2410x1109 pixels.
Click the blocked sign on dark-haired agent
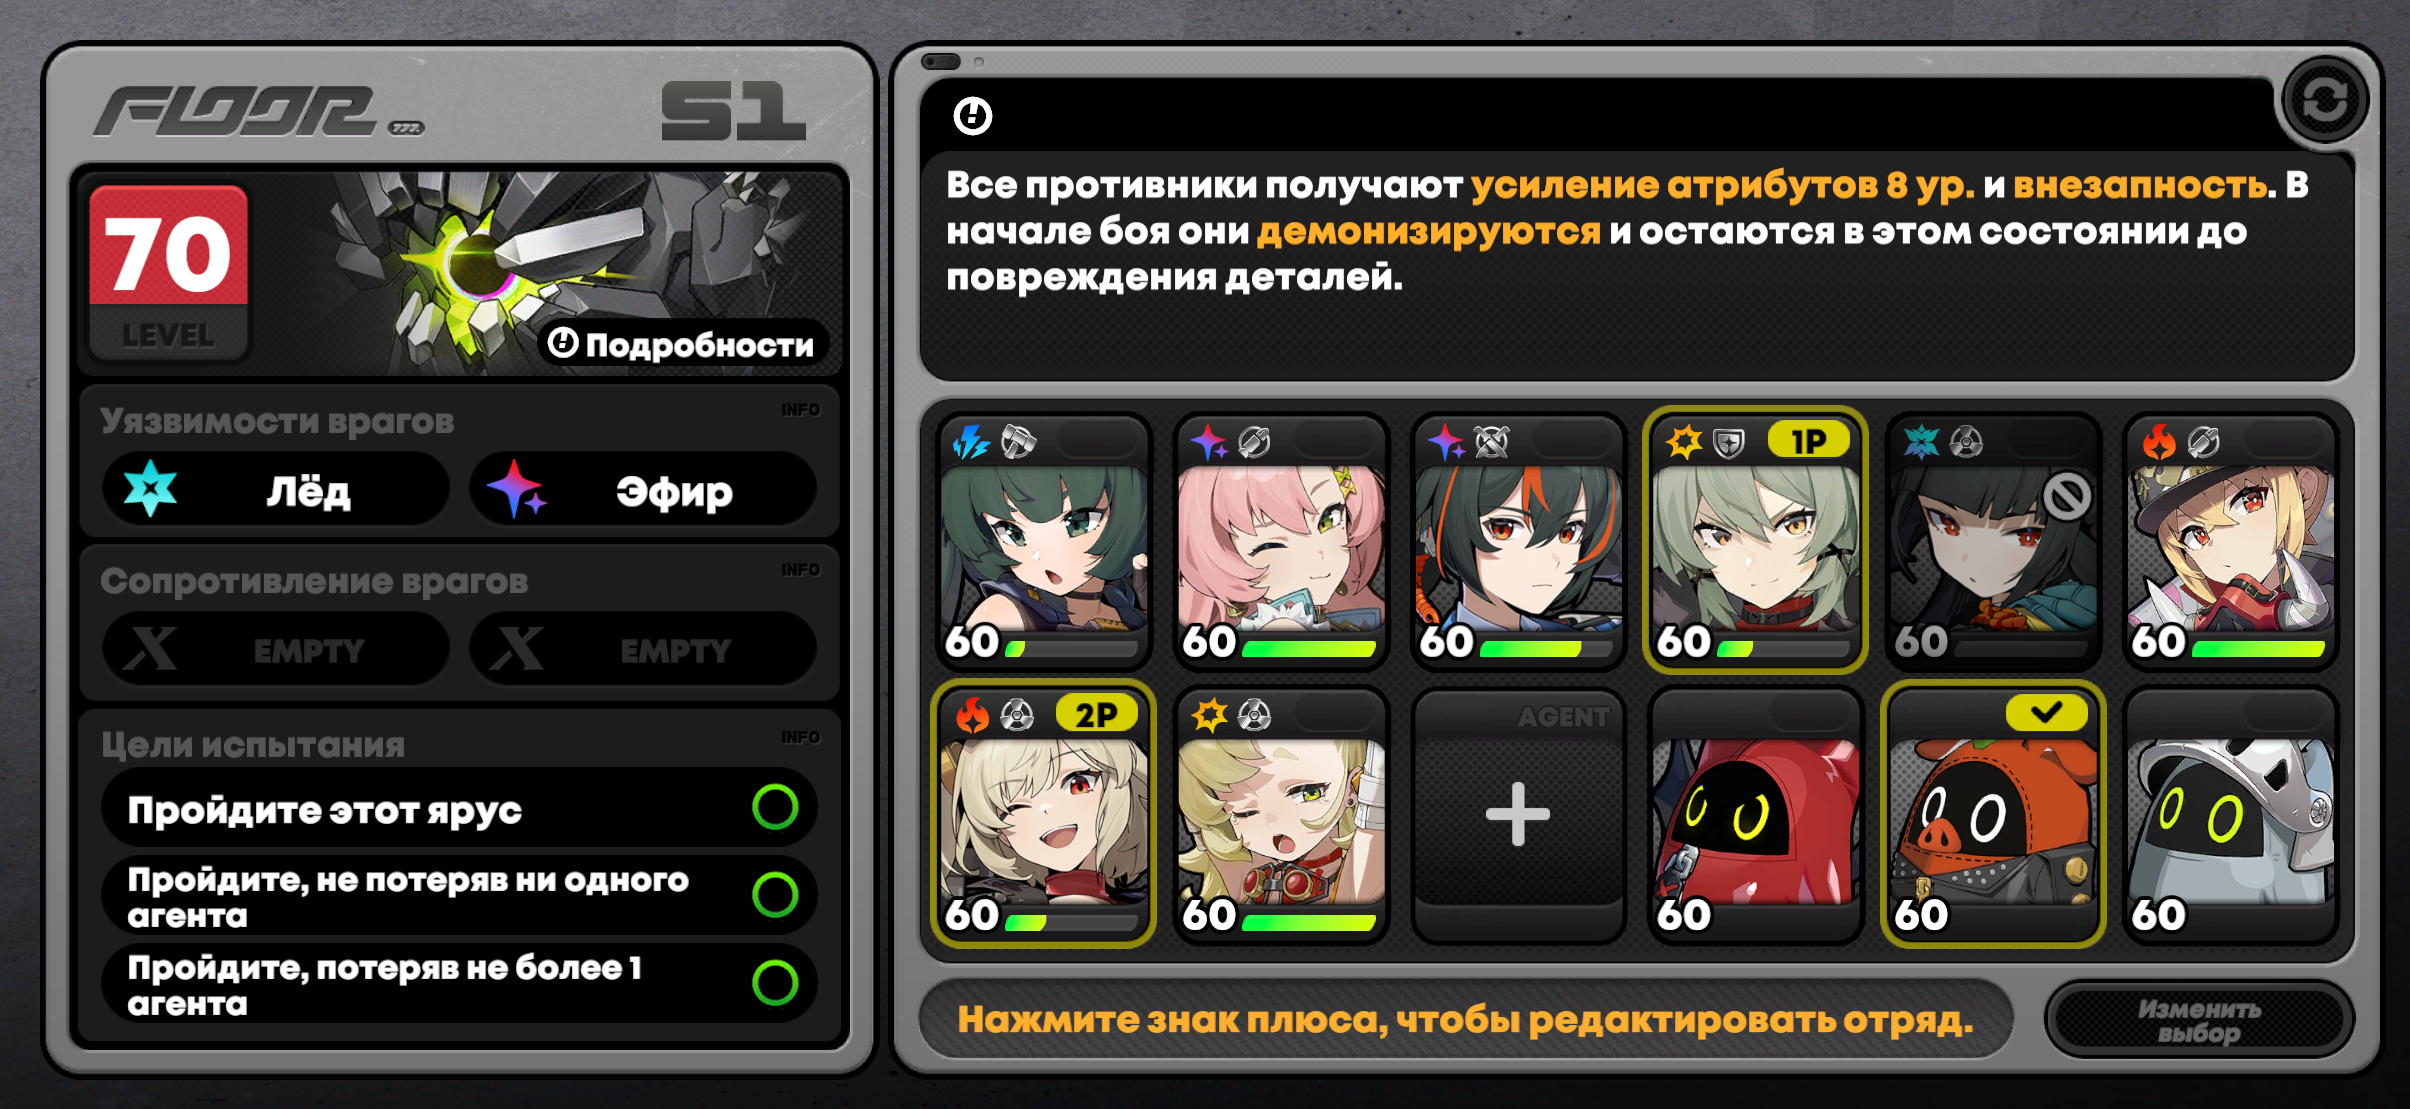(x=2067, y=496)
